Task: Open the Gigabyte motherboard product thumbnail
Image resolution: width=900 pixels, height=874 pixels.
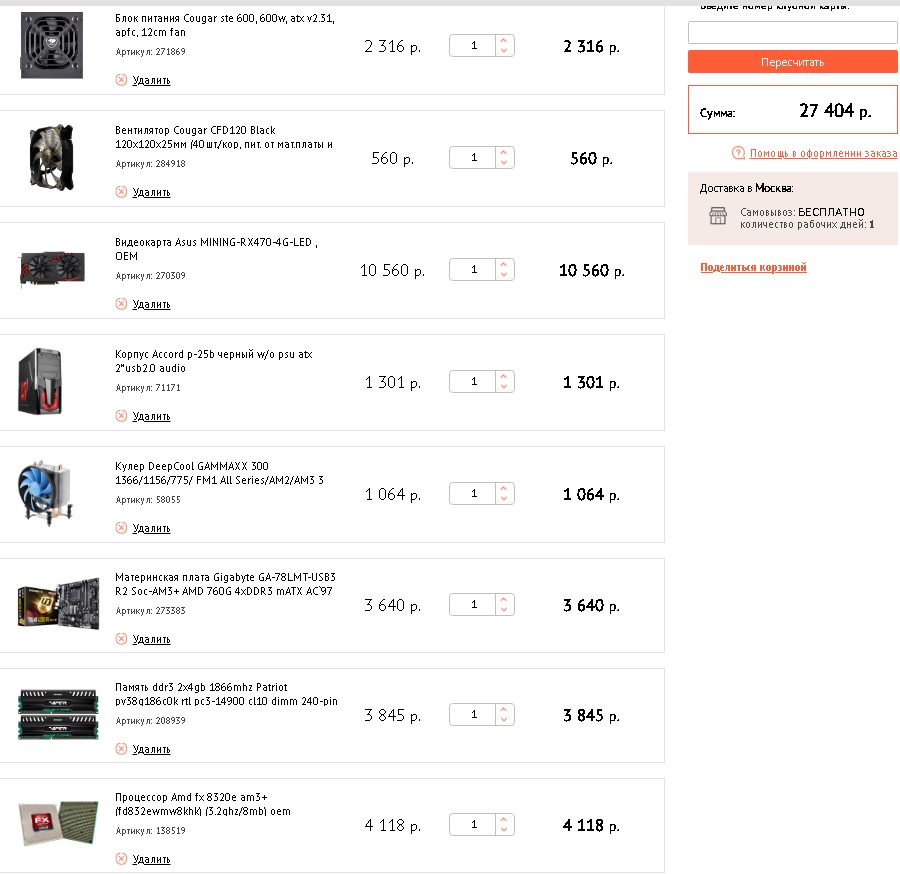Action: point(51,604)
